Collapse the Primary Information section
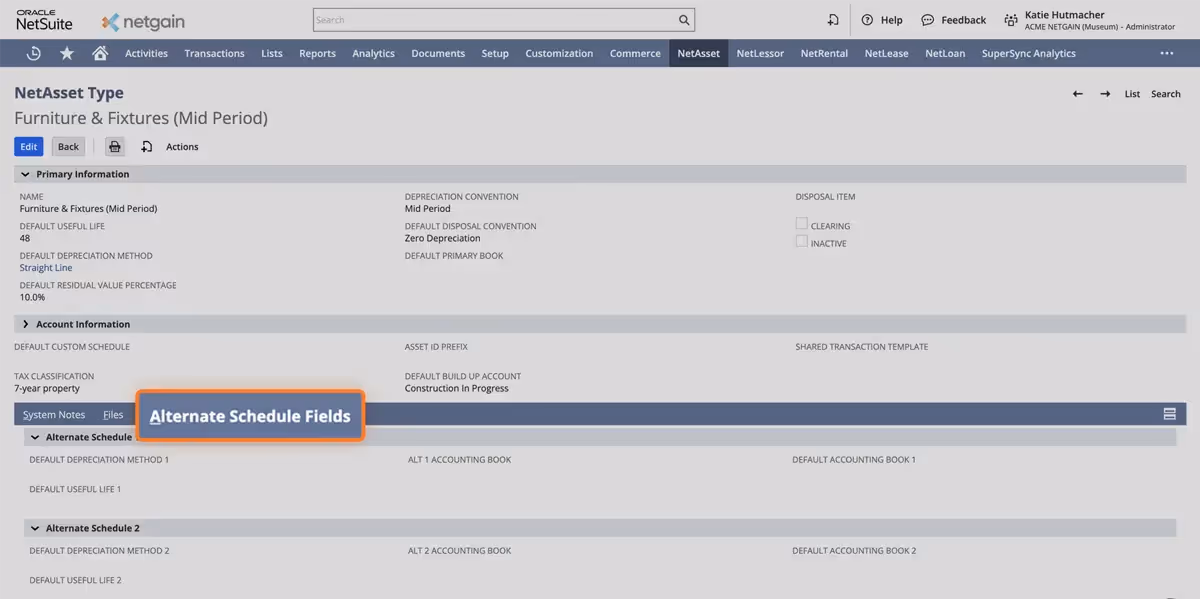Image resolution: width=1200 pixels, height=599 pixels. click(24, 173)
